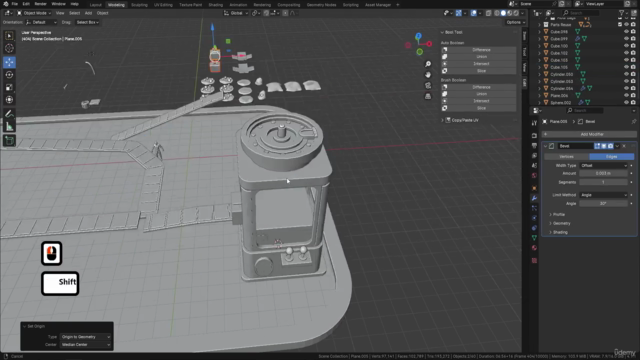640x360 pixels.
Task: Open the Tool properties tab icon
Action: (534, 123)
